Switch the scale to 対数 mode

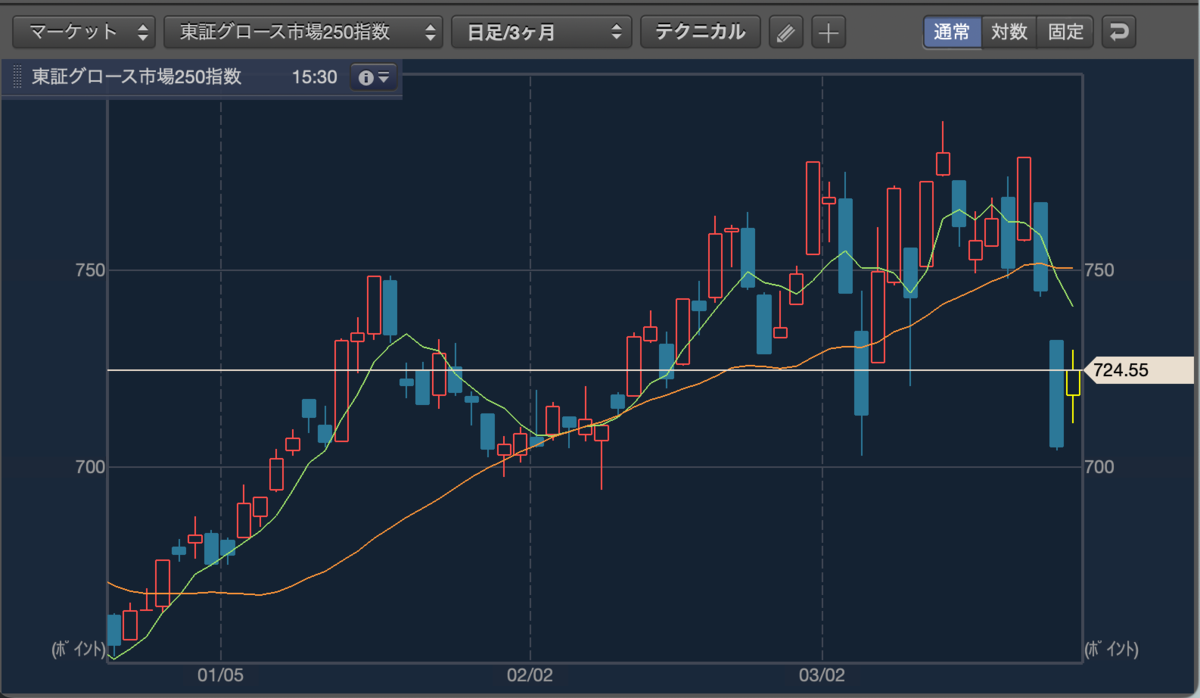pos(1009,31)
